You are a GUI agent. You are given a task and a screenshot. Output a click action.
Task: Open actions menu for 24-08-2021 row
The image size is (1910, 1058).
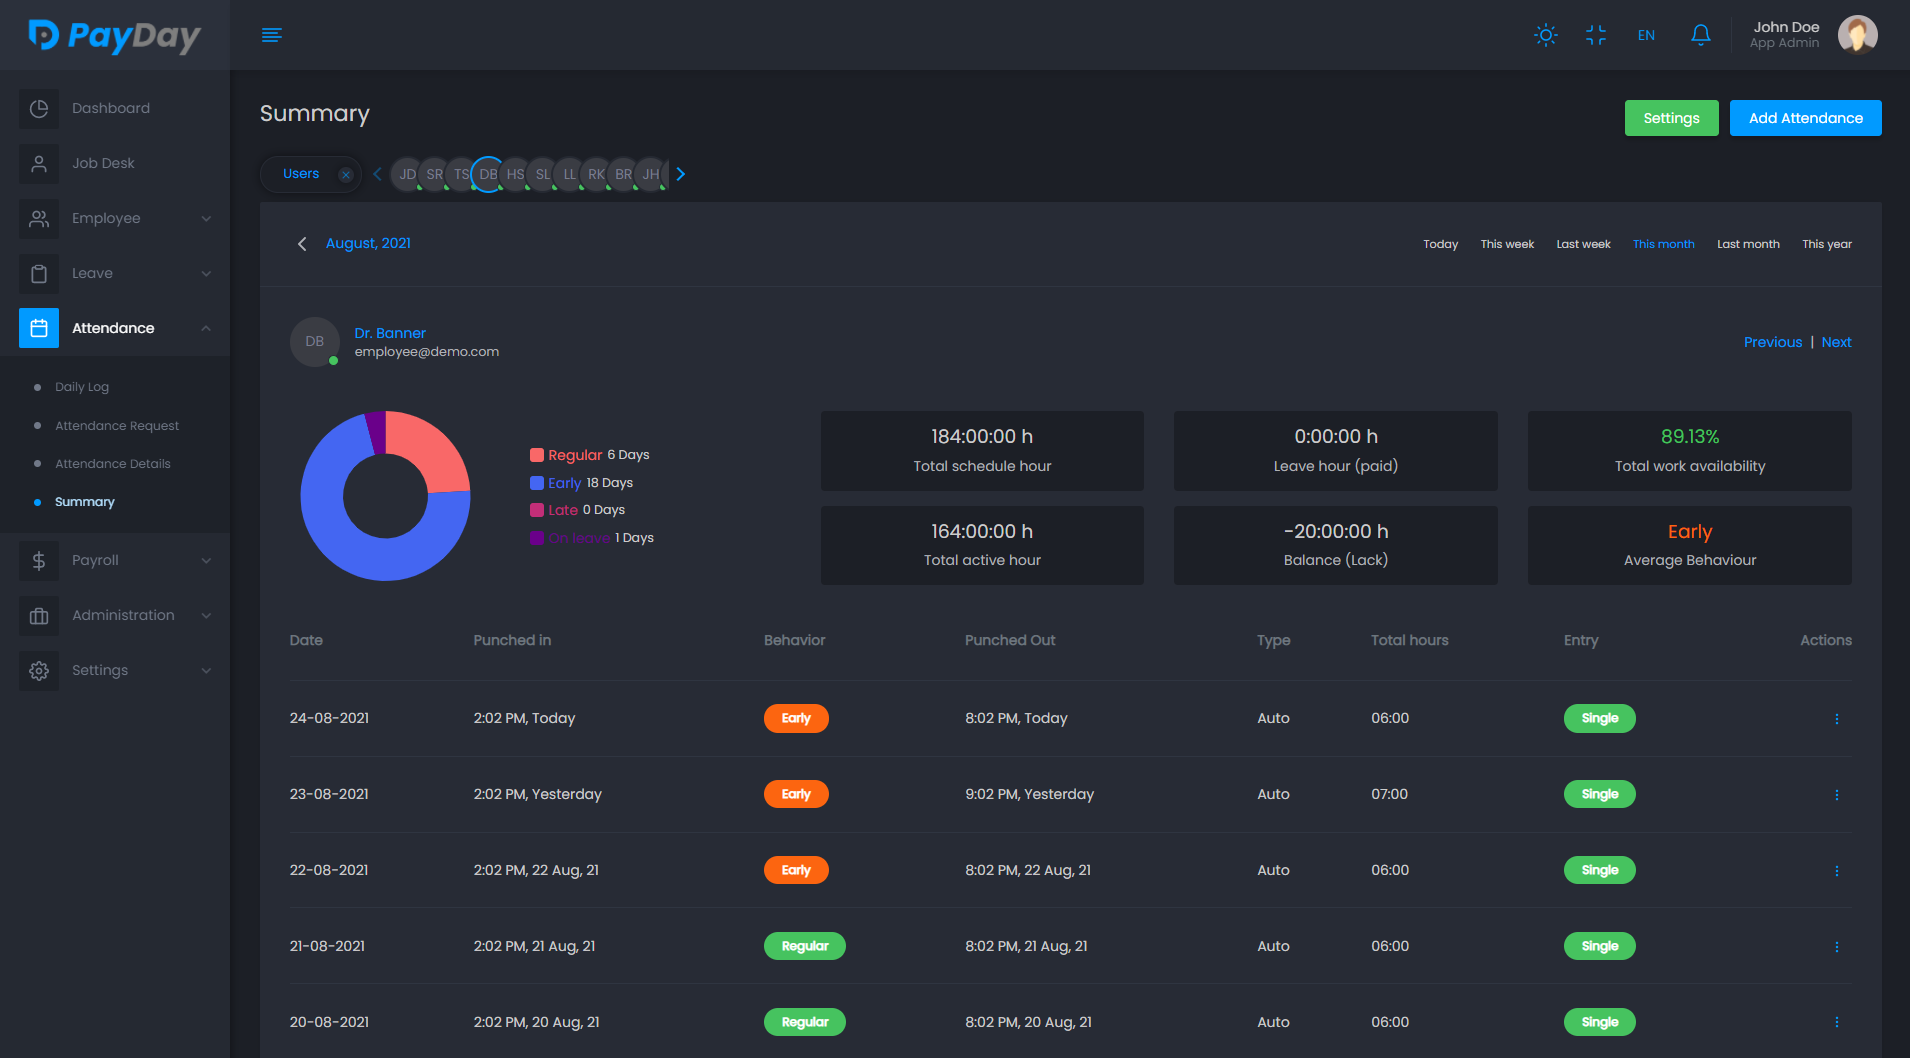coord(1836,718)
